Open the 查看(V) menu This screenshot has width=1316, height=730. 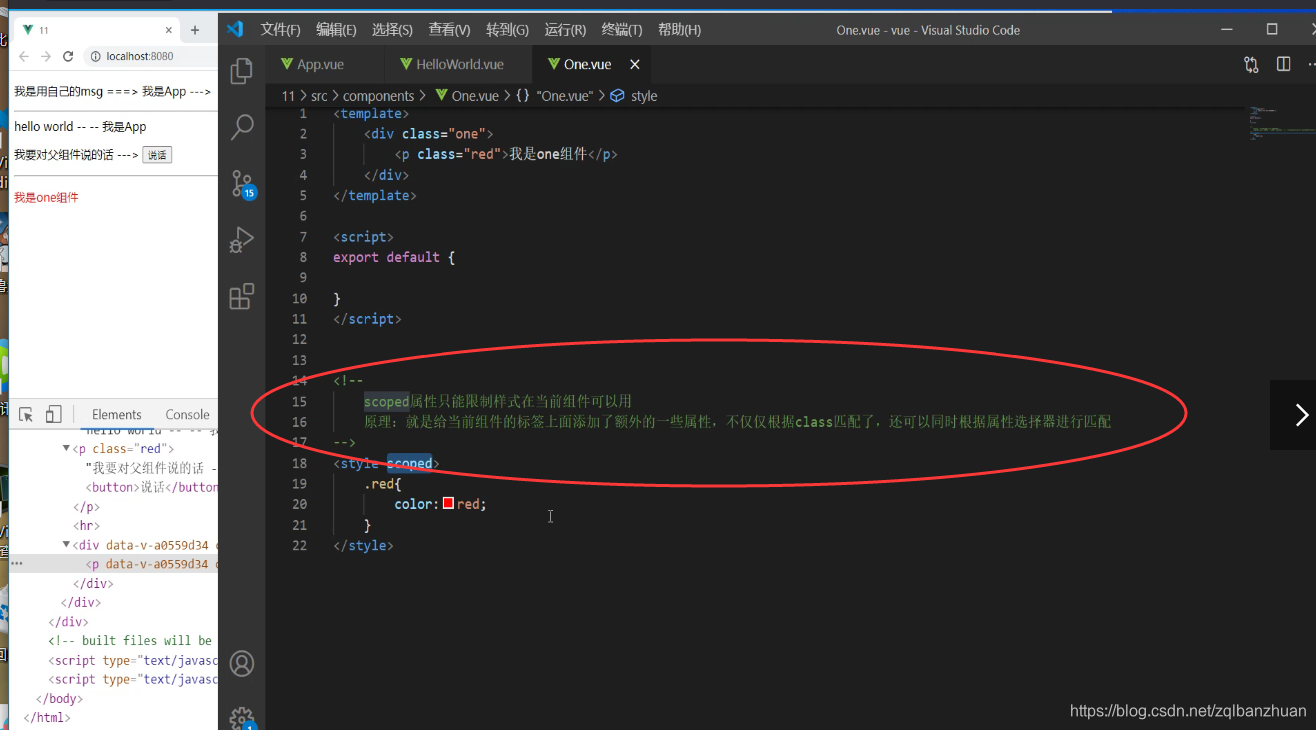click(x=449, y=30)
